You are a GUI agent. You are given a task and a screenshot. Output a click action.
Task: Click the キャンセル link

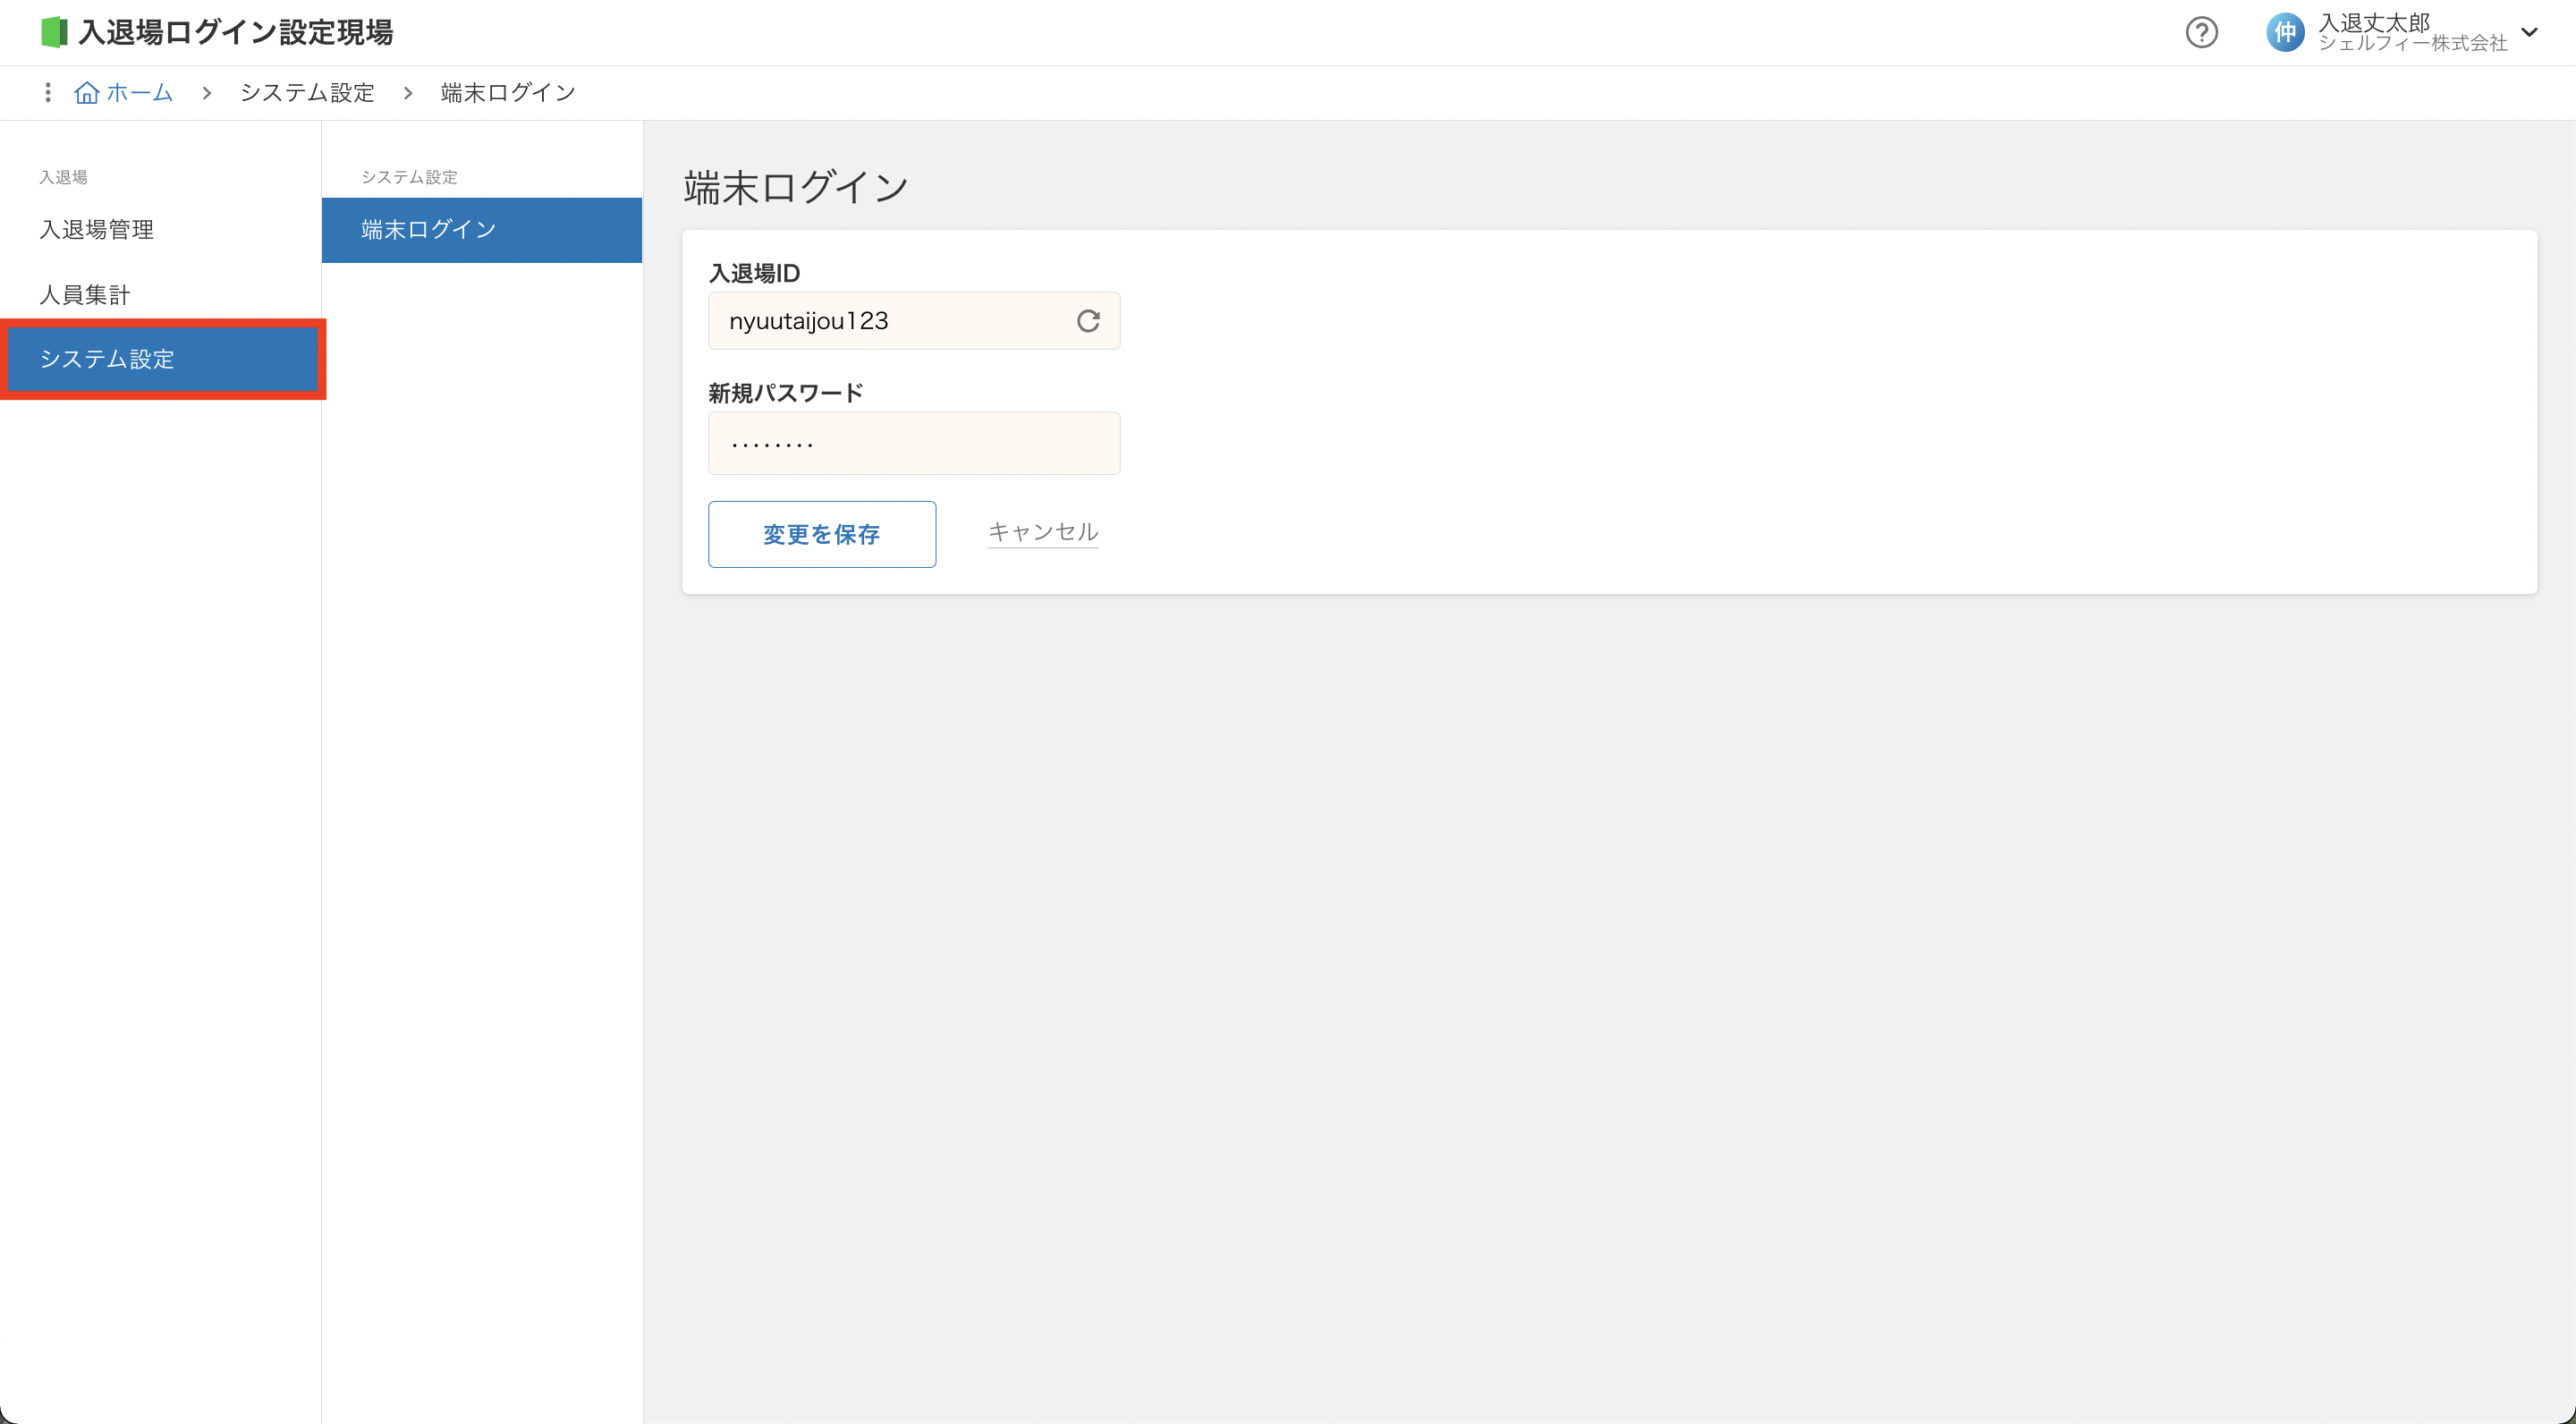[x=1042, y=532]
